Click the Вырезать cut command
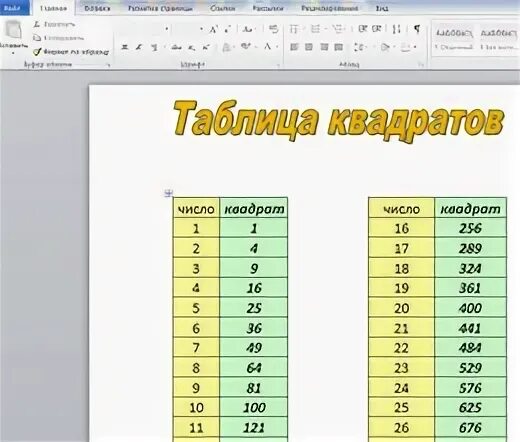Image resolution: width=520 pixels, height=442 pixels. pyautogui.click(x=54, y=24)
